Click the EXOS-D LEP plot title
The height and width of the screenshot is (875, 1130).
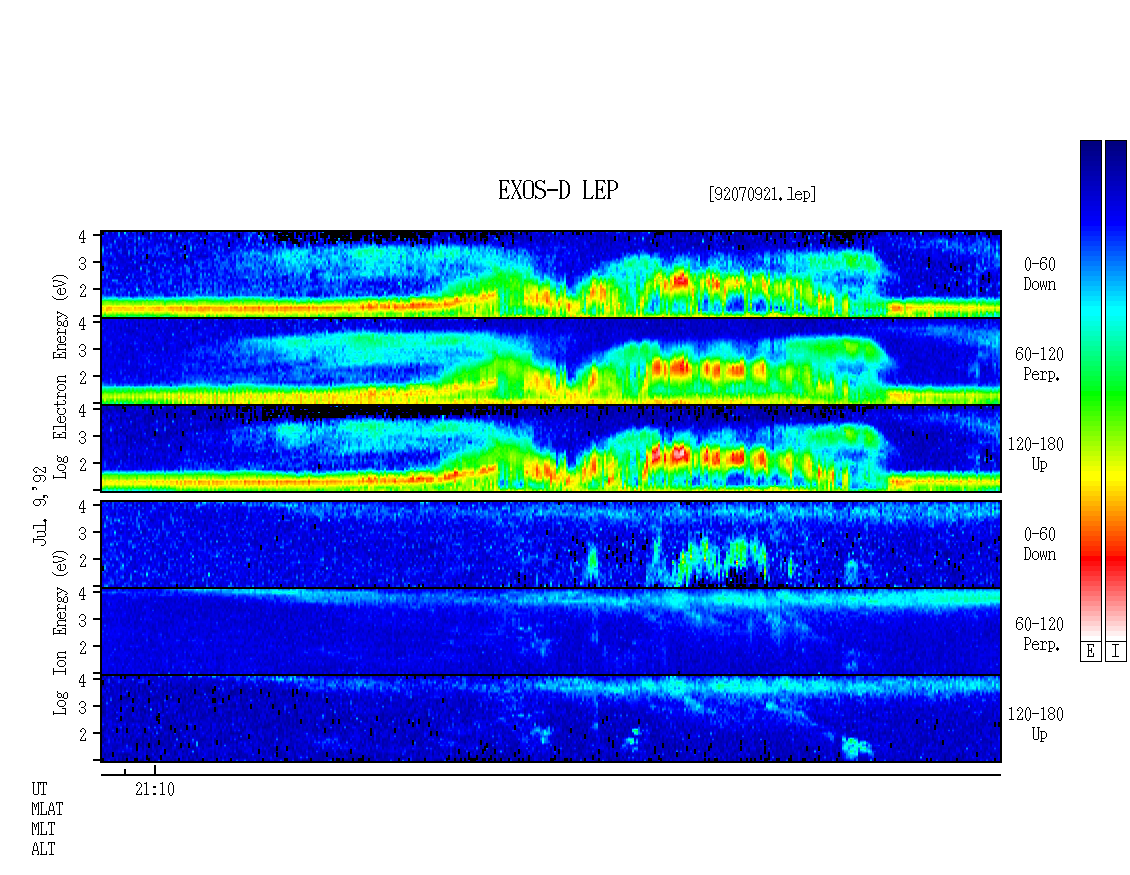[558, 190]
